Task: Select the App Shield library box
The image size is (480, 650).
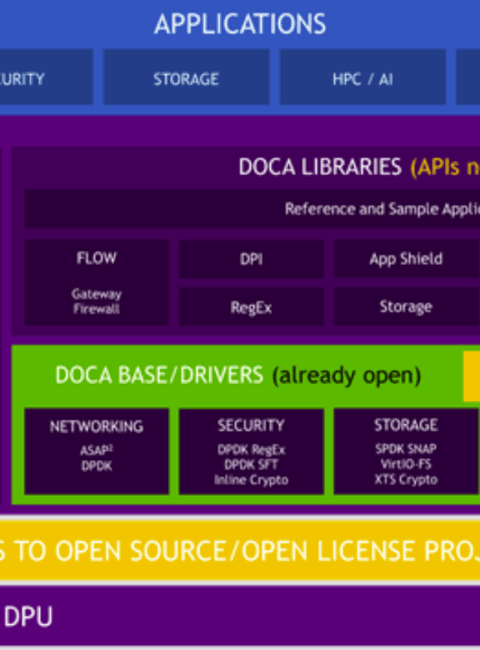Action: [x=406, y=259]
